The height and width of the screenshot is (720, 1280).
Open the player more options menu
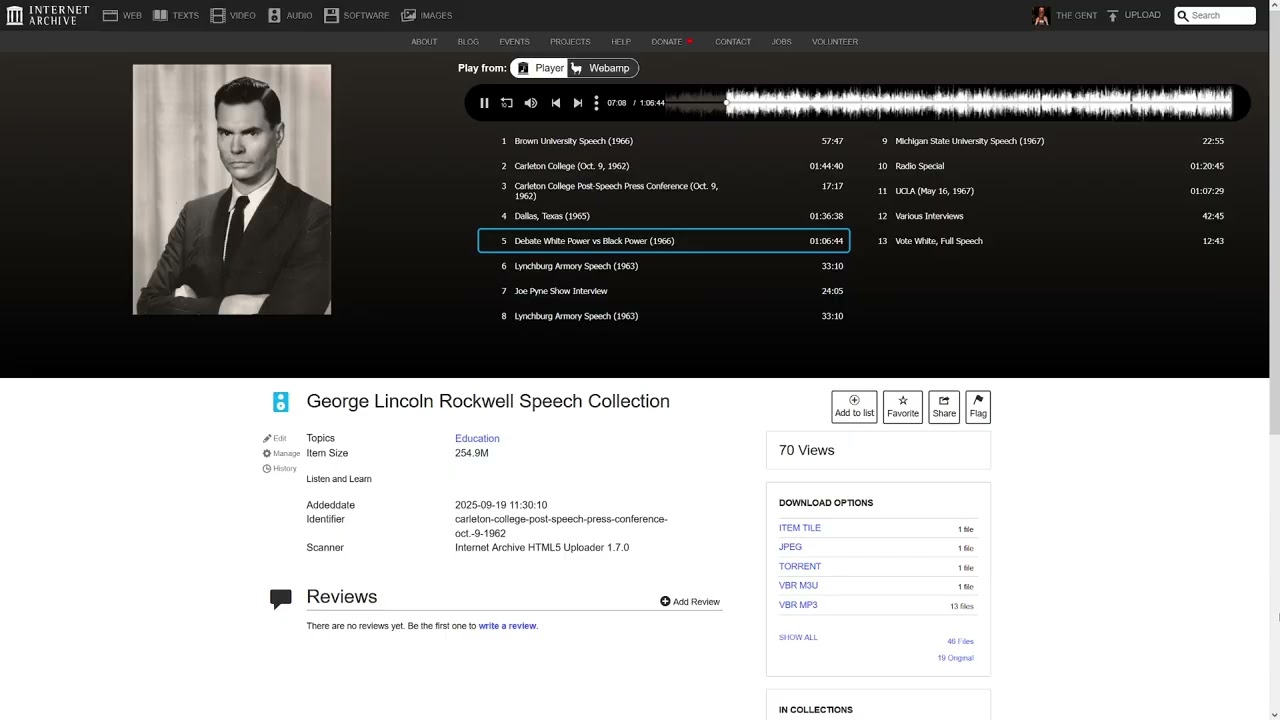(596, 103)
